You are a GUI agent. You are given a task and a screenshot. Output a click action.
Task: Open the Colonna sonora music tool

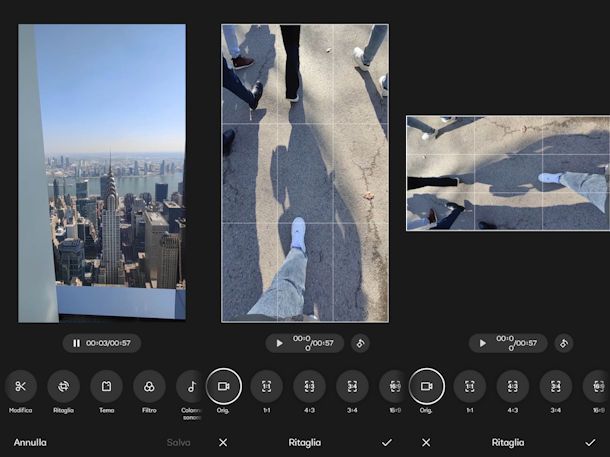click(x=191, y=386)
